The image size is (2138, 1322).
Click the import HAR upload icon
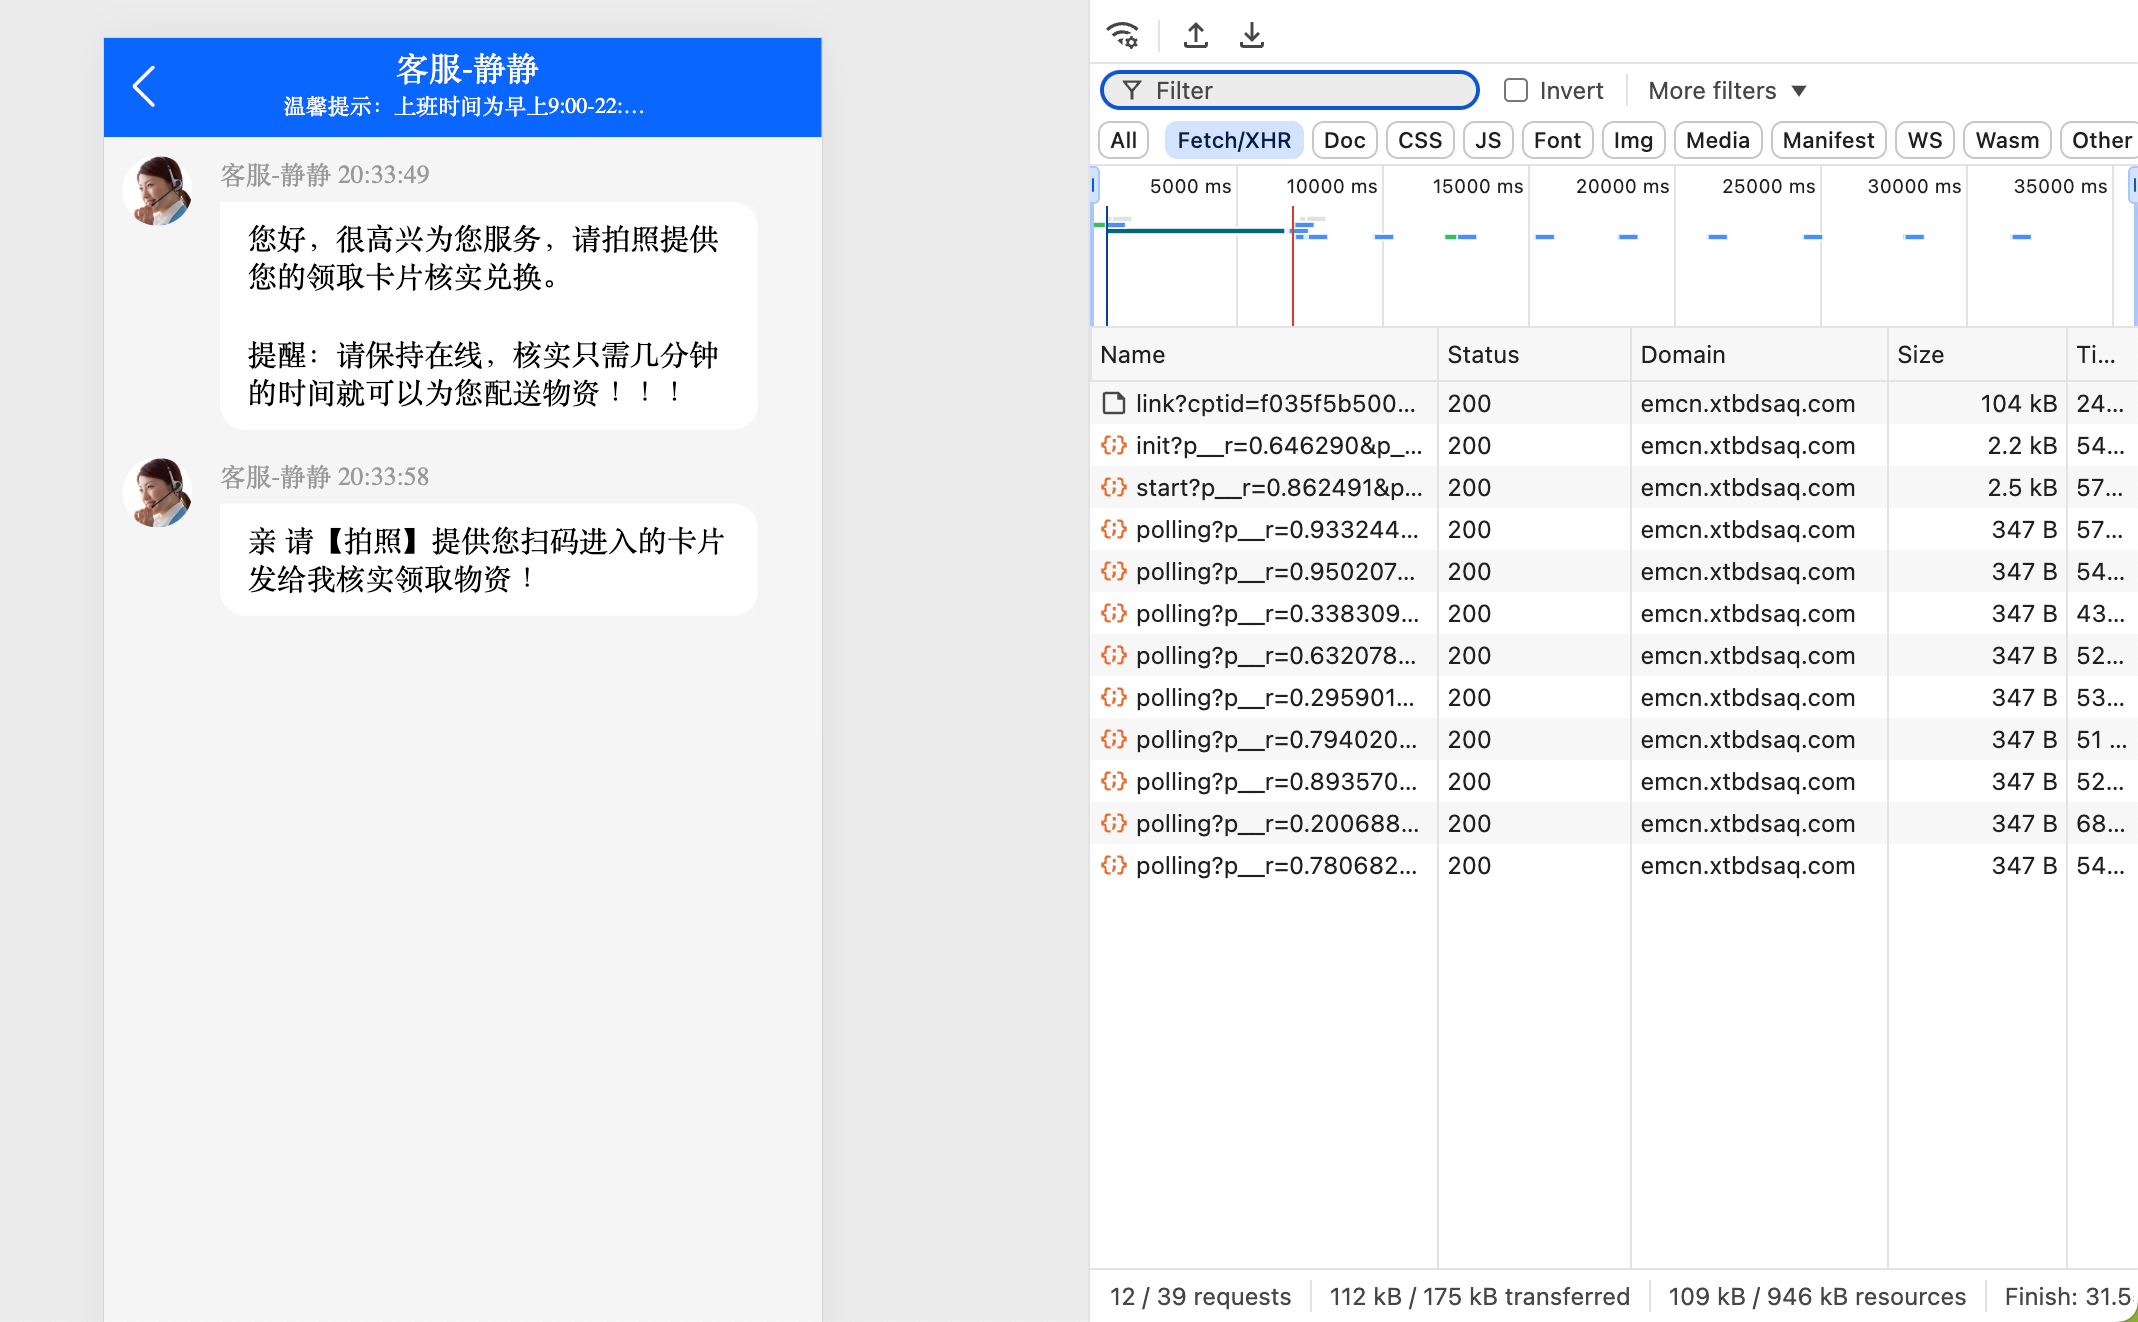1195,35
